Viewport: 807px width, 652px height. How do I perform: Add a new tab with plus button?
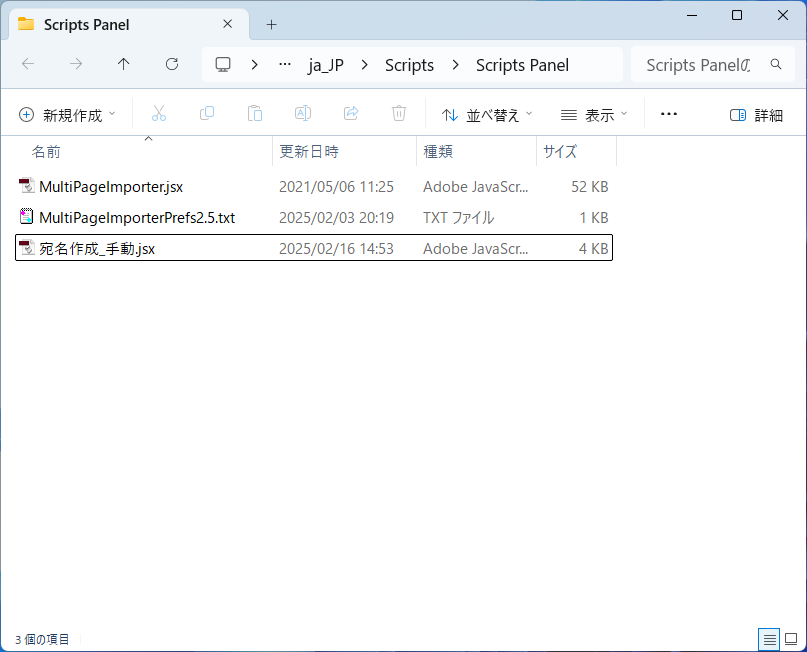(x=271, y=24)
